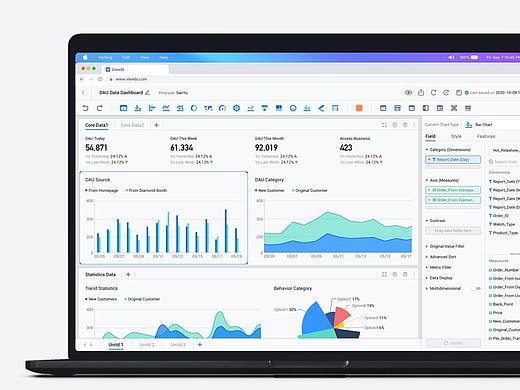This screenshot has width=520, height=390.
Task: Click the orange widget icon in the toolbar
Action: tap(359, 108)
